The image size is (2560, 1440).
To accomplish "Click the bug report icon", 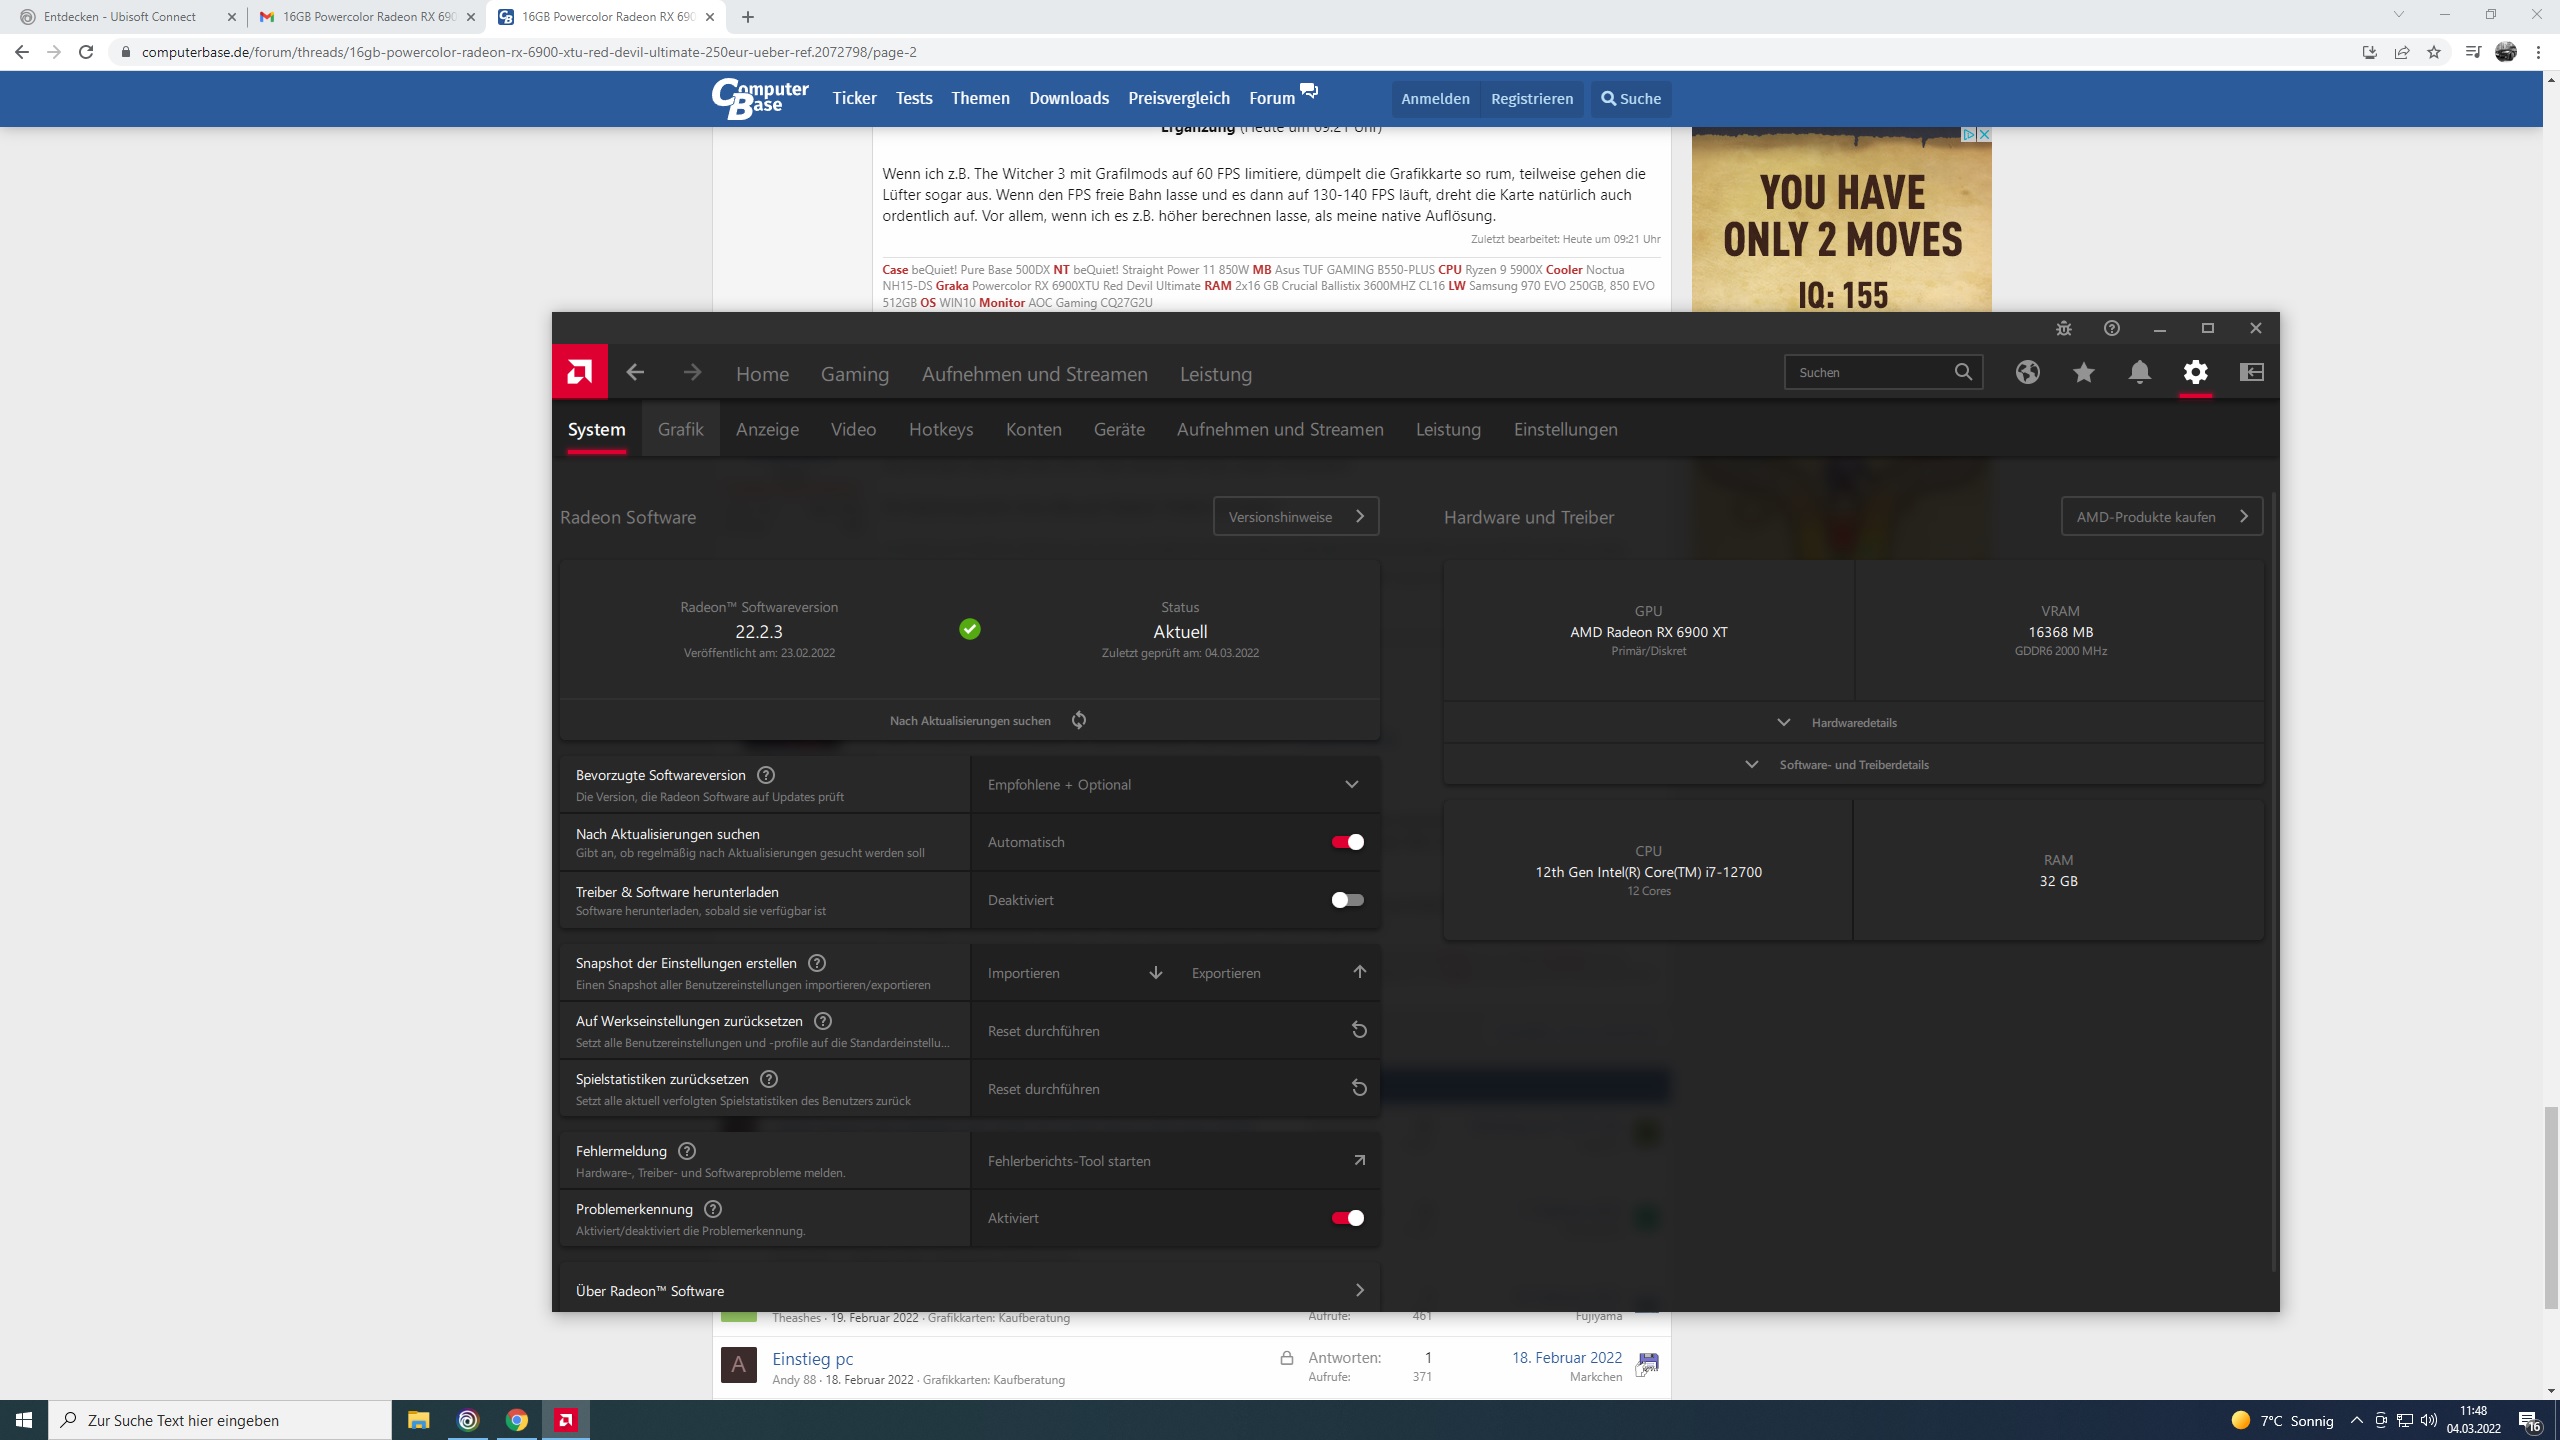I will [x=2063, y=328].
